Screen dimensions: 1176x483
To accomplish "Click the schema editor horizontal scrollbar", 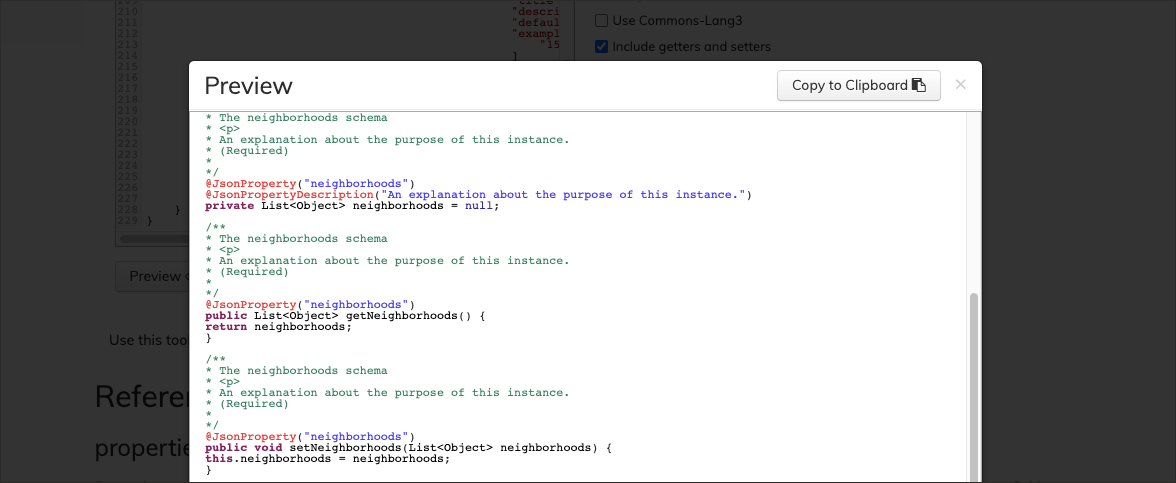I will pyautogui.click(x=154, y=239).
